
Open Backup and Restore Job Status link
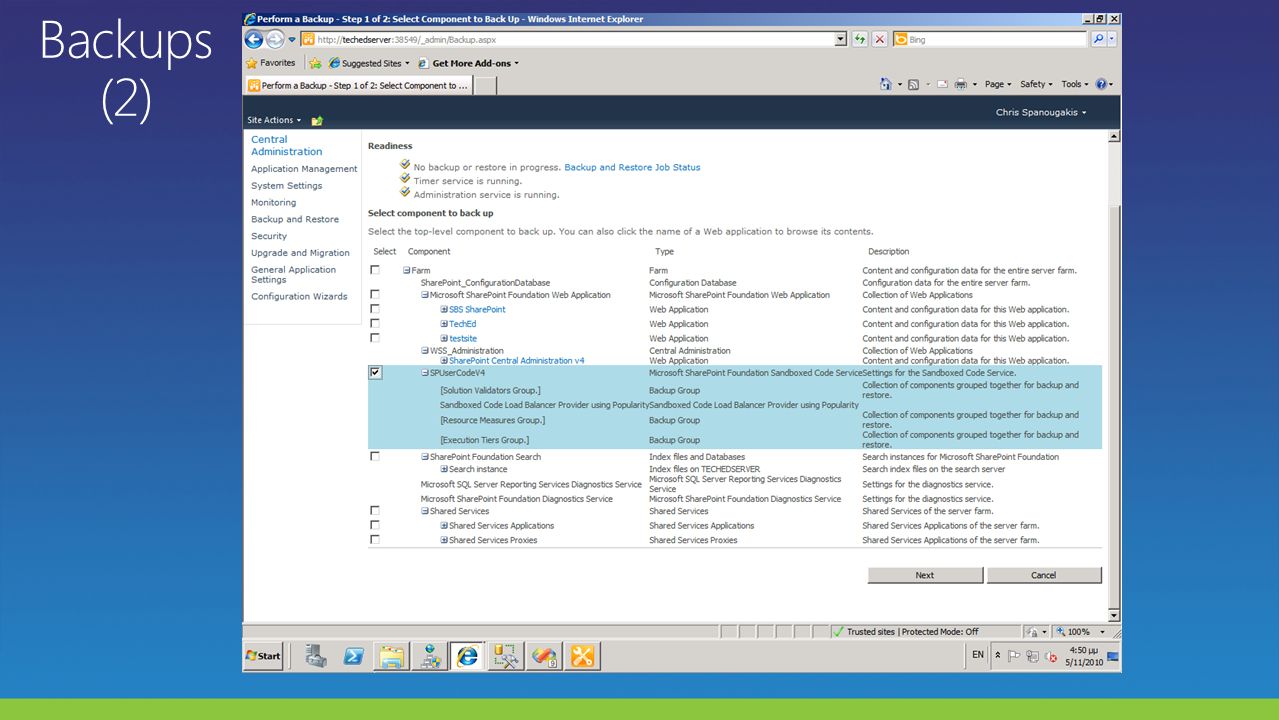tap(632, 167)
